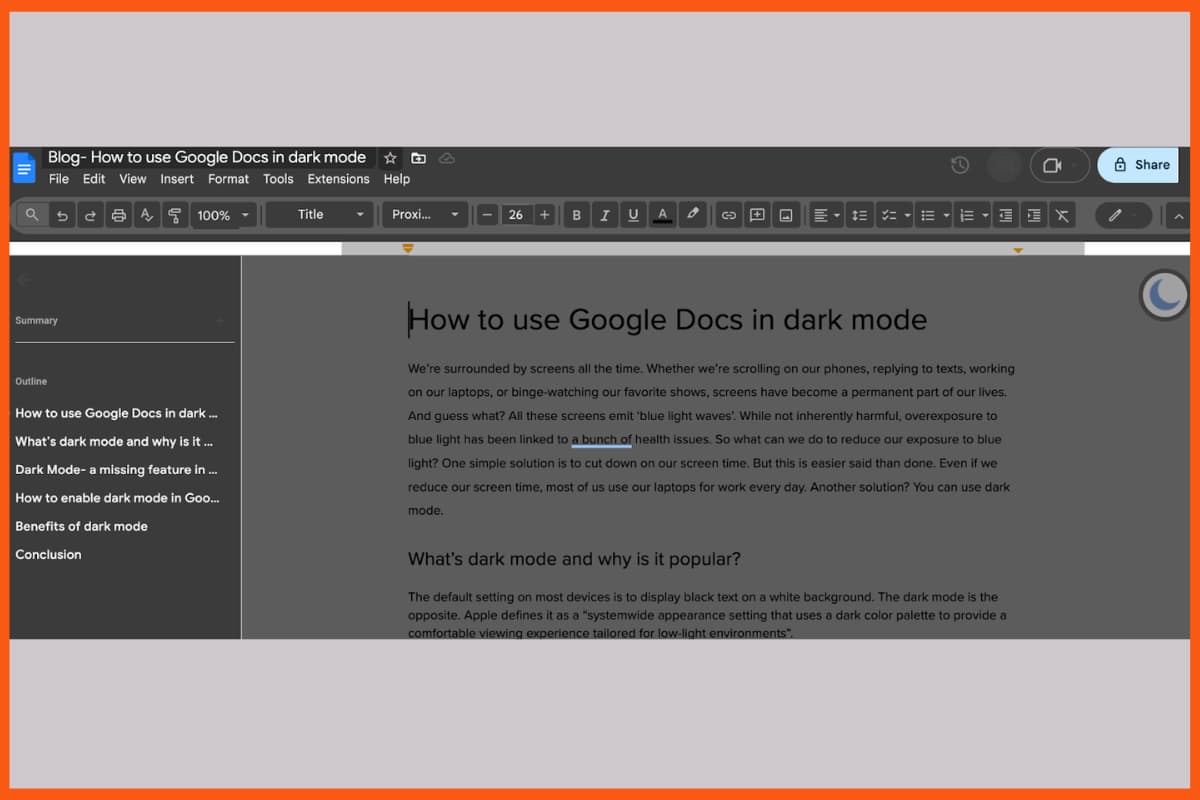Click the left indent marker on ruler
This screenshot has width=1200, height=800.
(x=408, y=248)
